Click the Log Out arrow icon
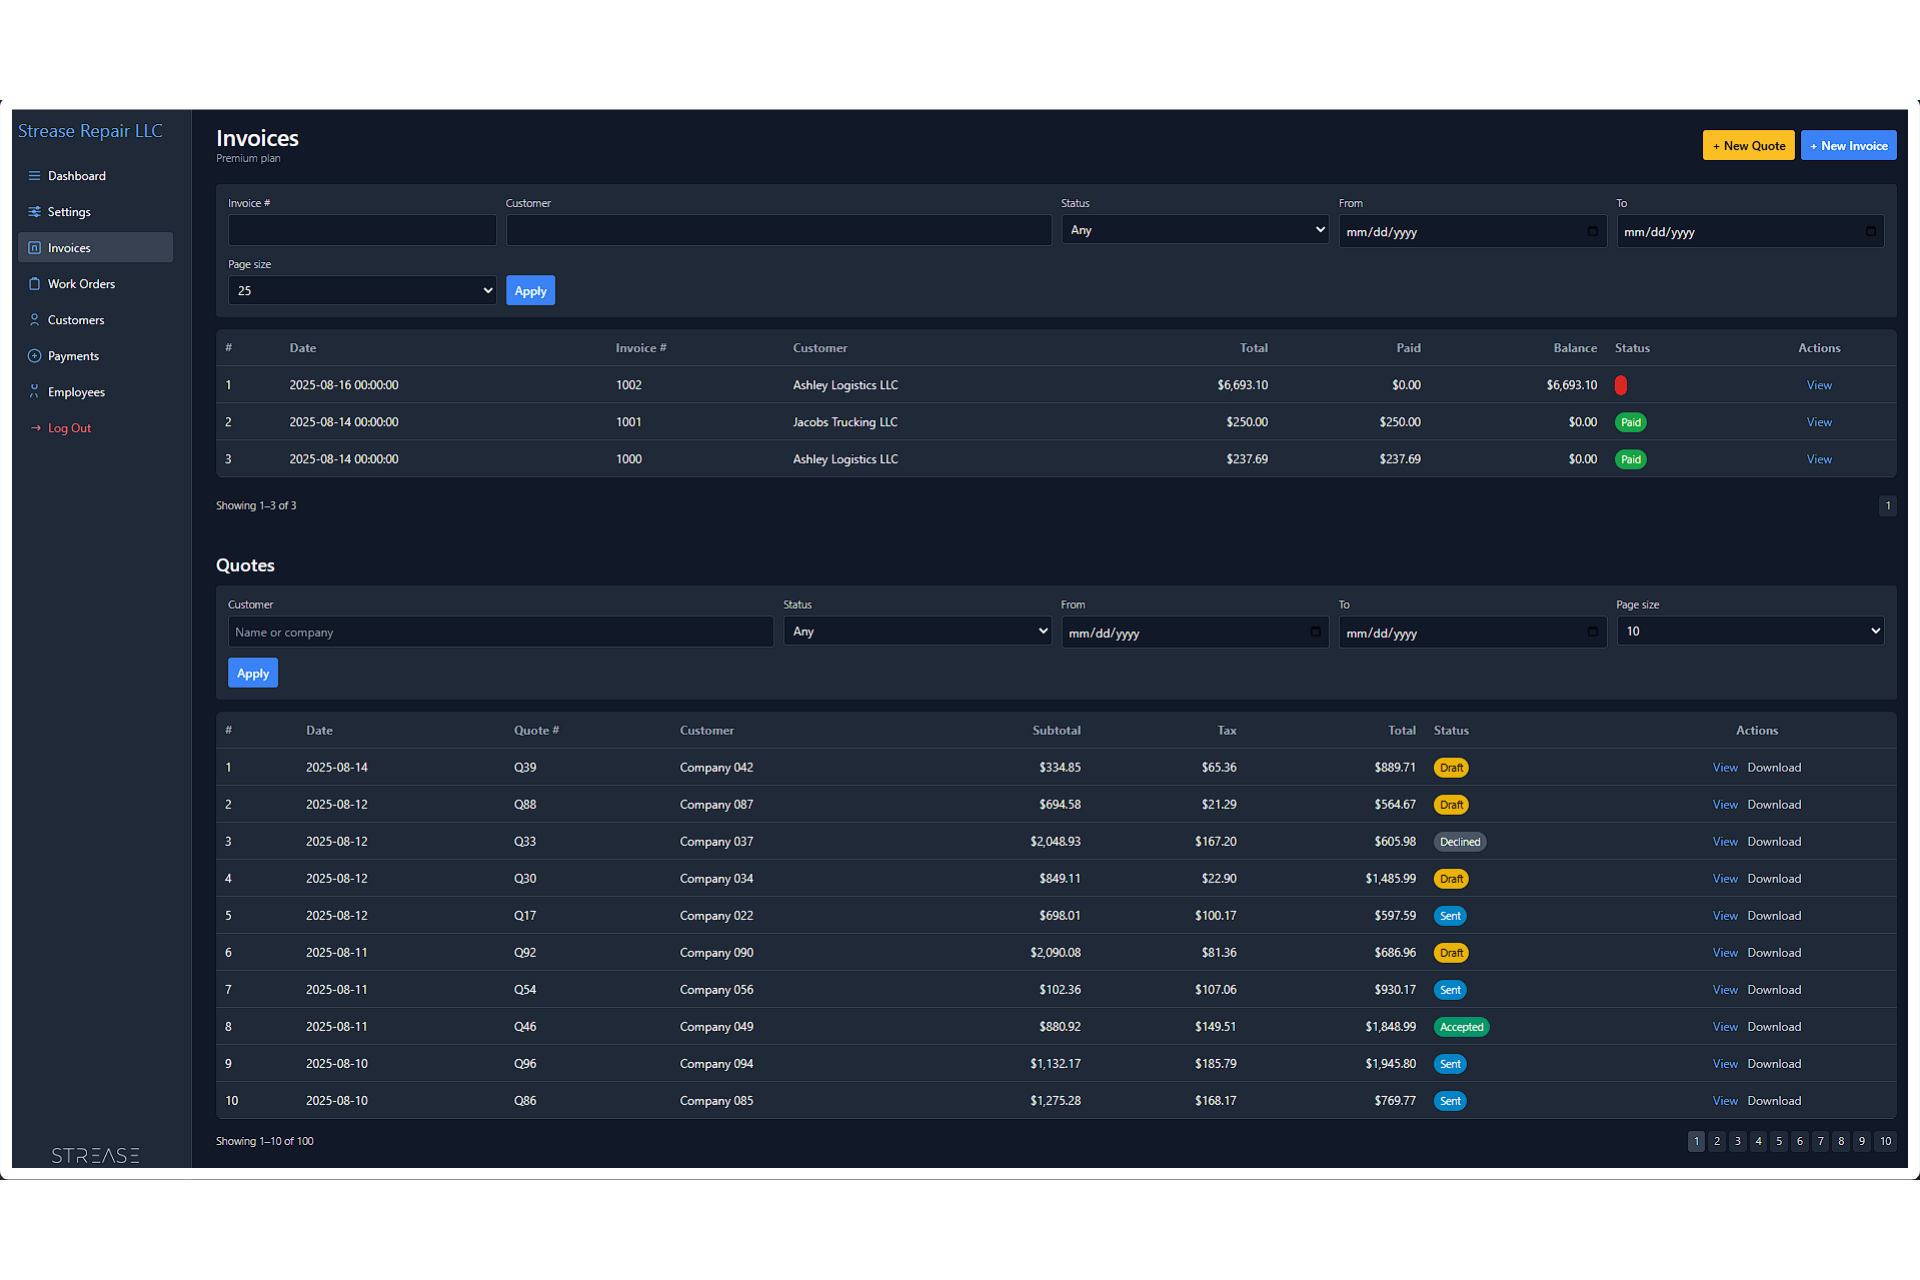Viewport: 1920px width, 1280px height. coord(35,428)
